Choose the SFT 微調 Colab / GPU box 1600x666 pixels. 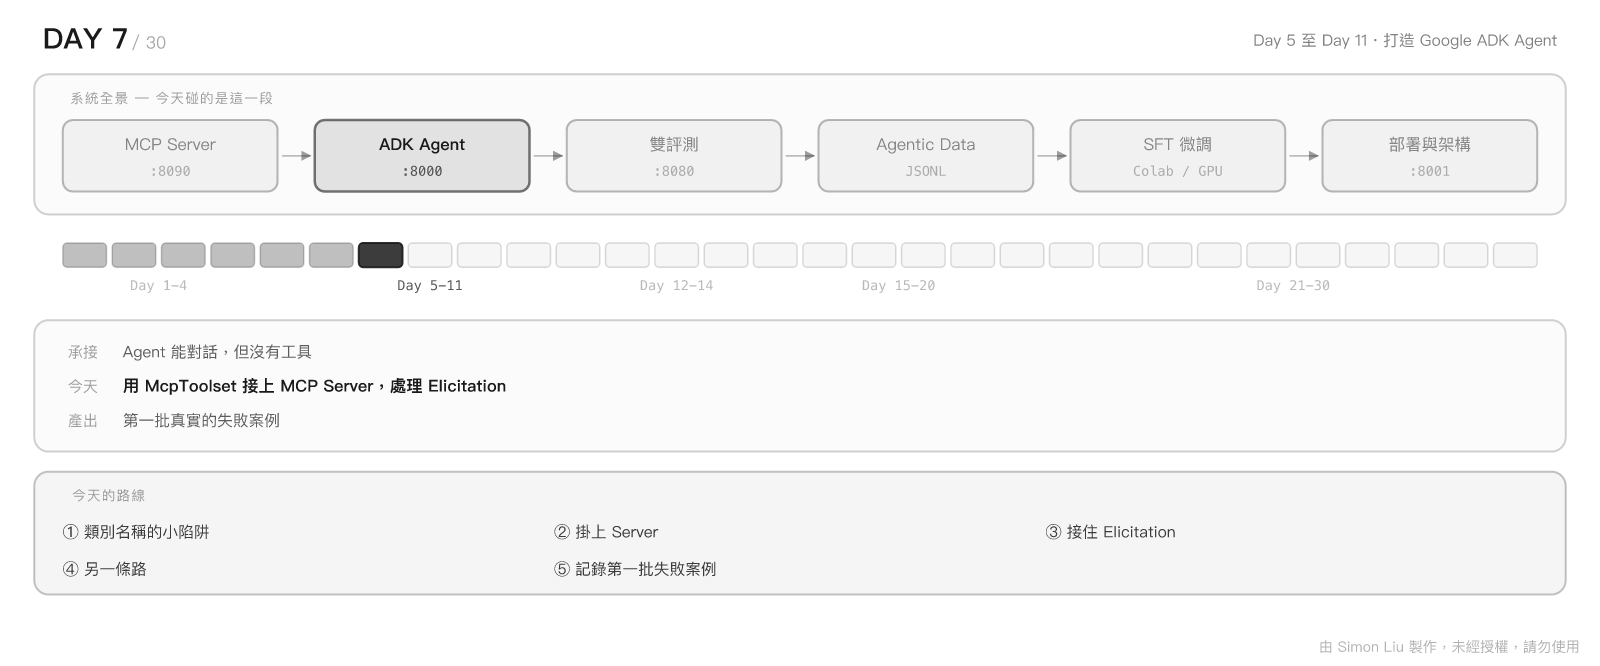[x=1178, y=156]
